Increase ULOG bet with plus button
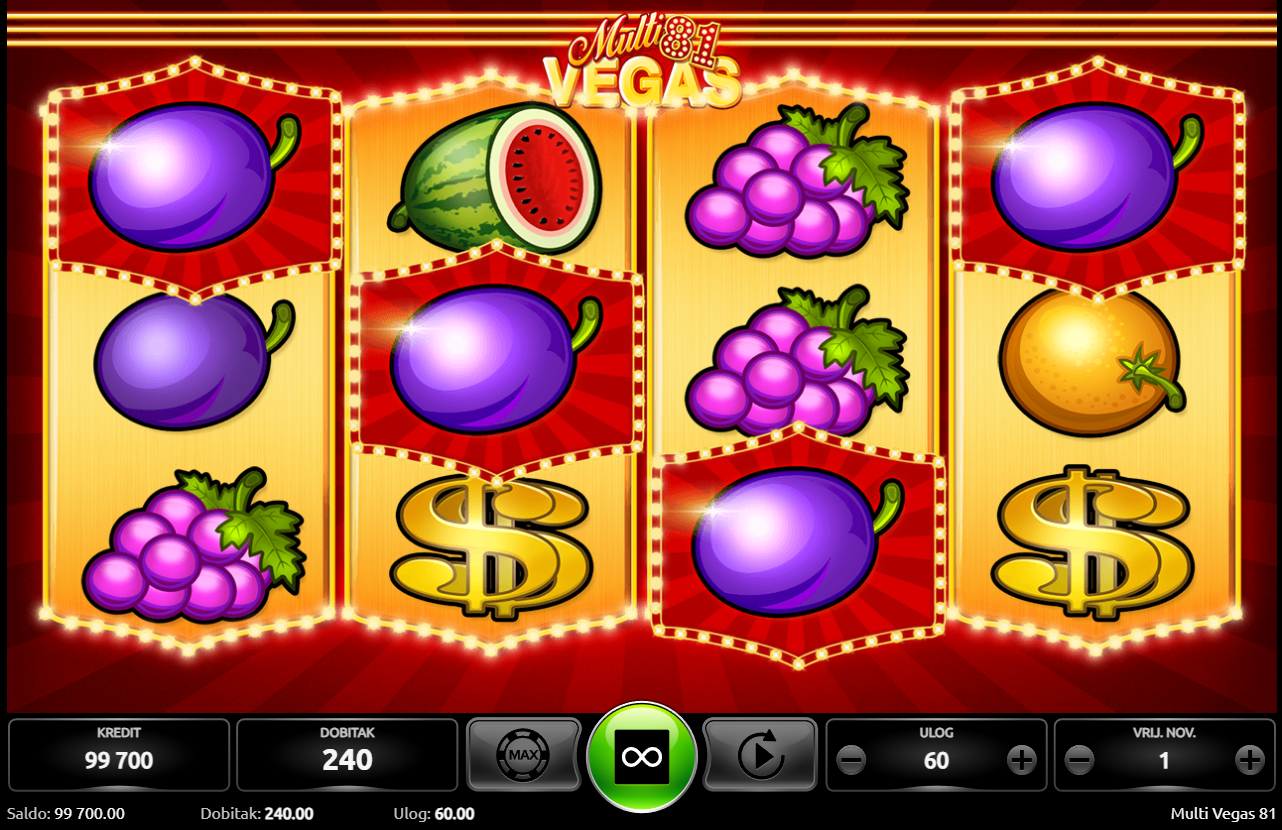 tap(1021, 761)
